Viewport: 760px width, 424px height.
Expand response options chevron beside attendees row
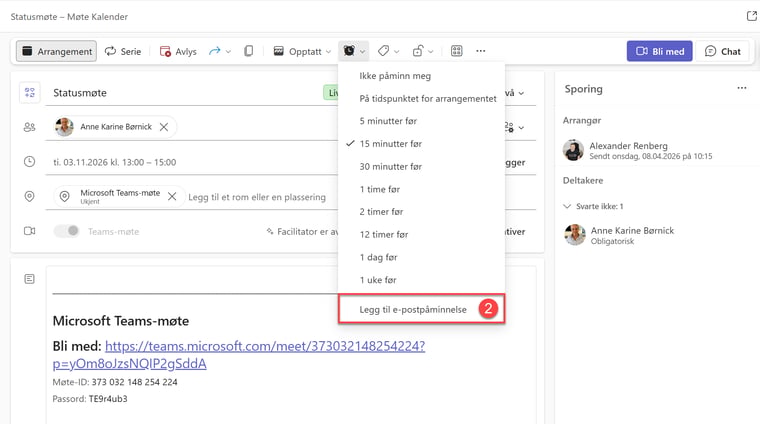(521, 127)
